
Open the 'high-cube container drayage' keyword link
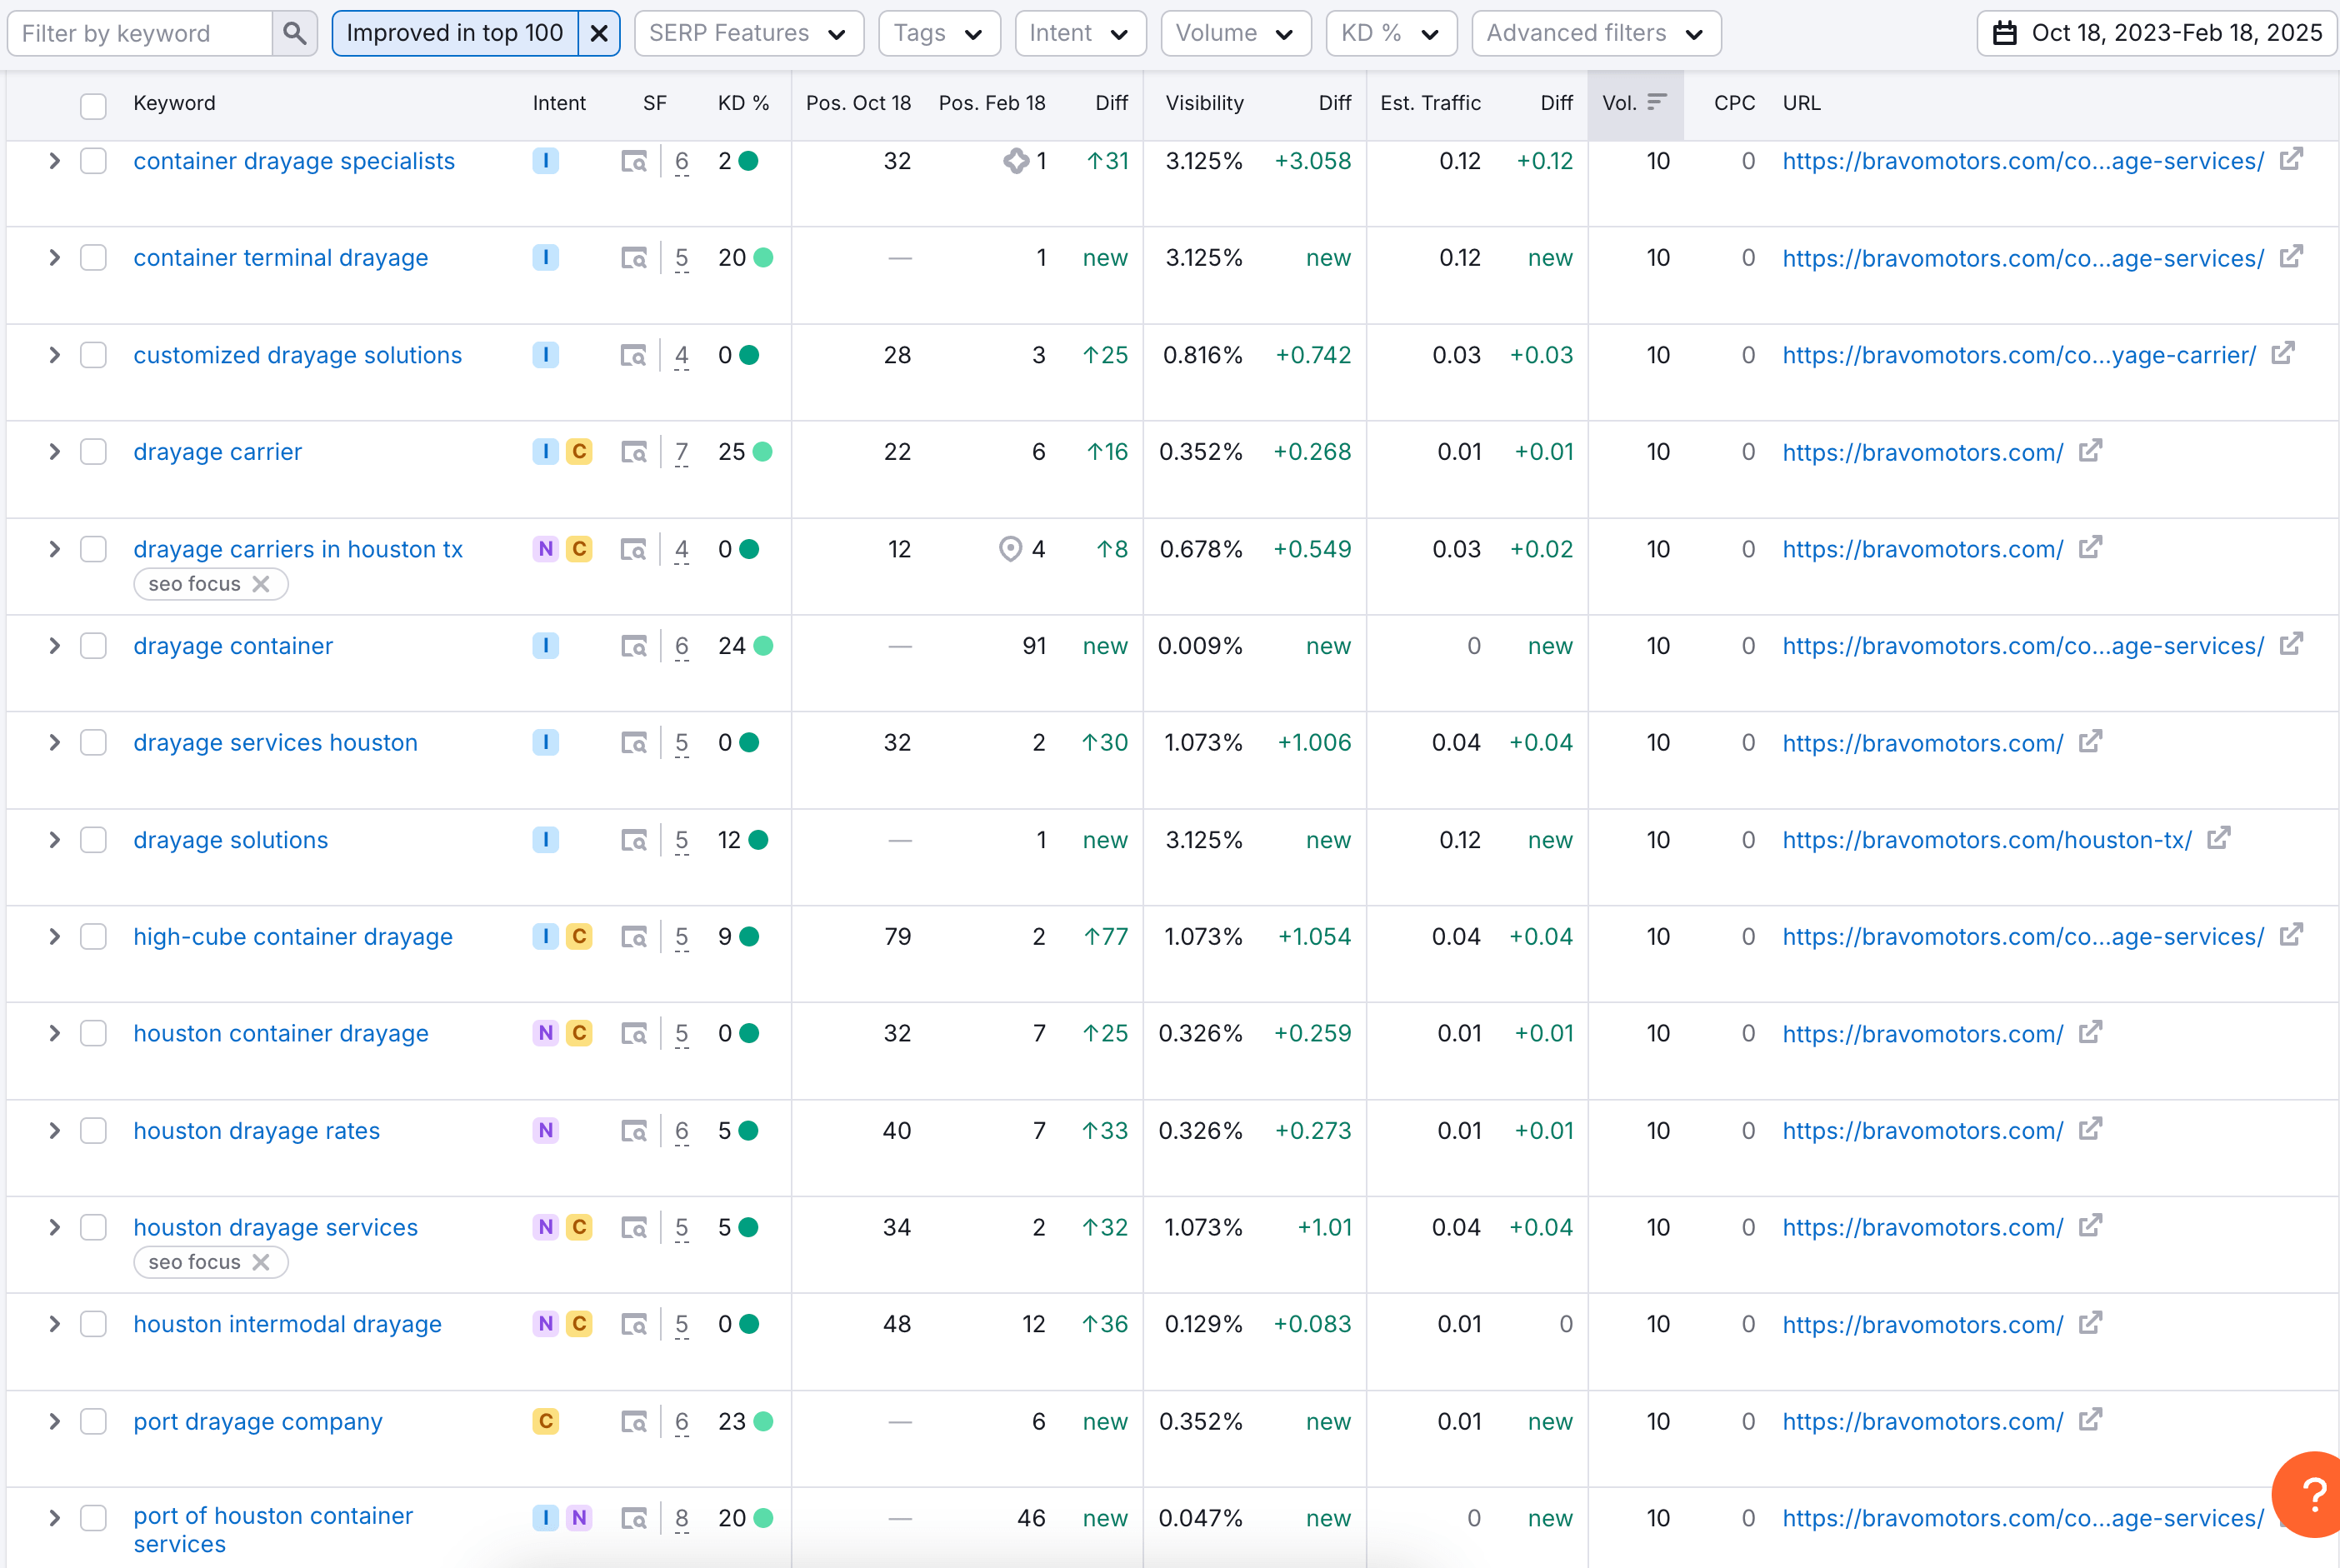(293, 937)
